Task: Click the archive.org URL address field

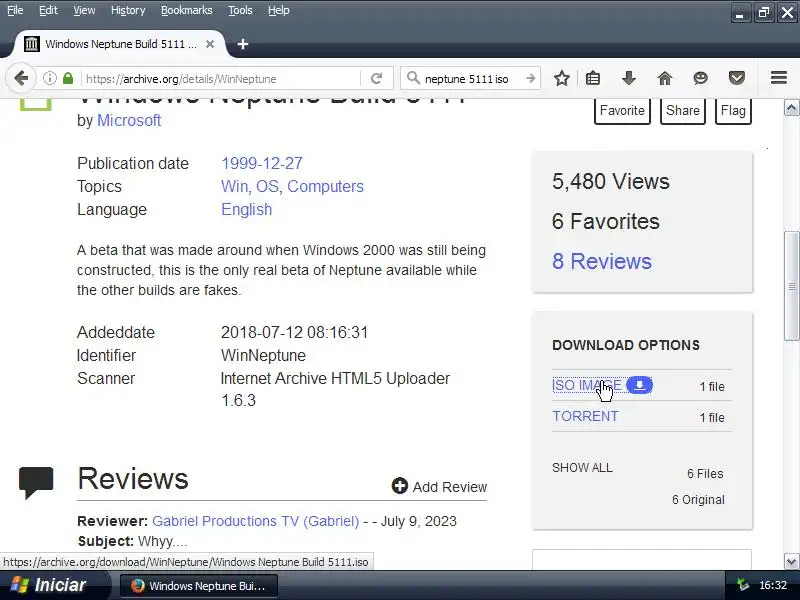Action: pyautogui.click(x=222, y=79)
